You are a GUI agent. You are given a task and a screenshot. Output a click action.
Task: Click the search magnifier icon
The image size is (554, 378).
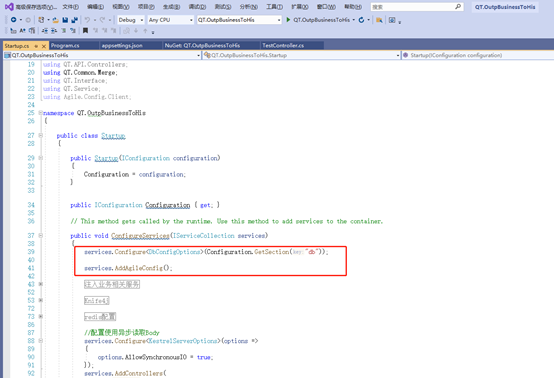[x=458, y=6]
